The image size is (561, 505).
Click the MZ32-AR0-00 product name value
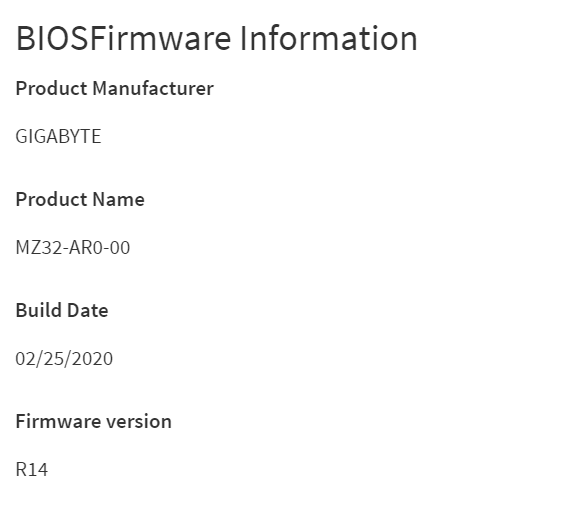[x=73, y=247]
